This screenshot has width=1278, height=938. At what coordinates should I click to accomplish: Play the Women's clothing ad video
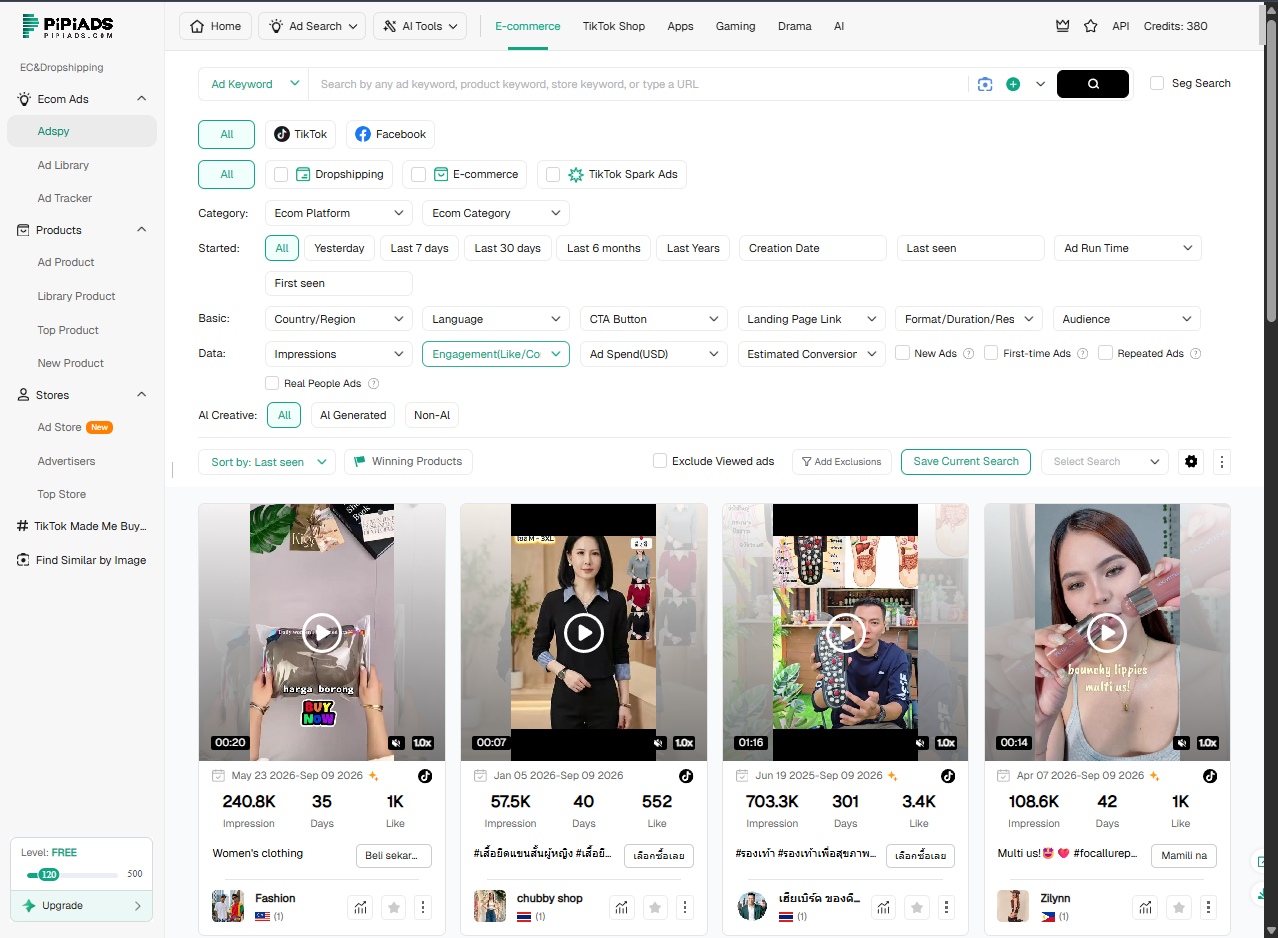click(321, 632)
